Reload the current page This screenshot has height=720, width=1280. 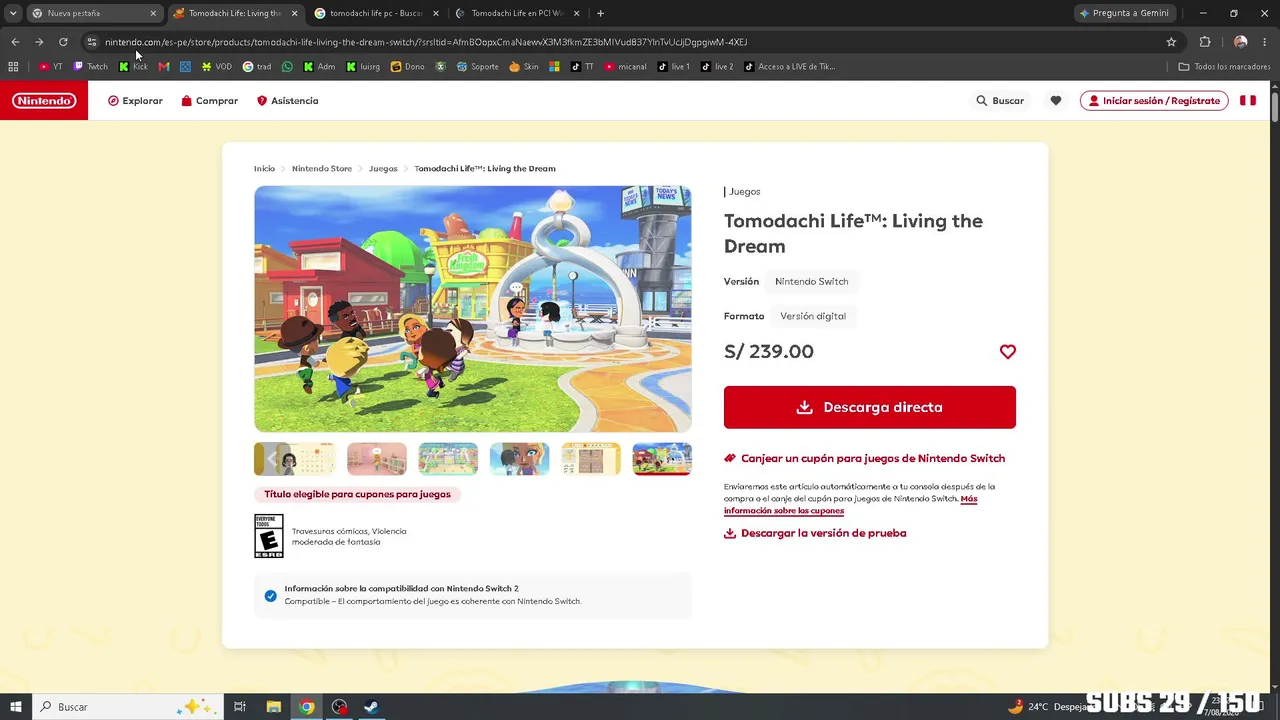63,42
